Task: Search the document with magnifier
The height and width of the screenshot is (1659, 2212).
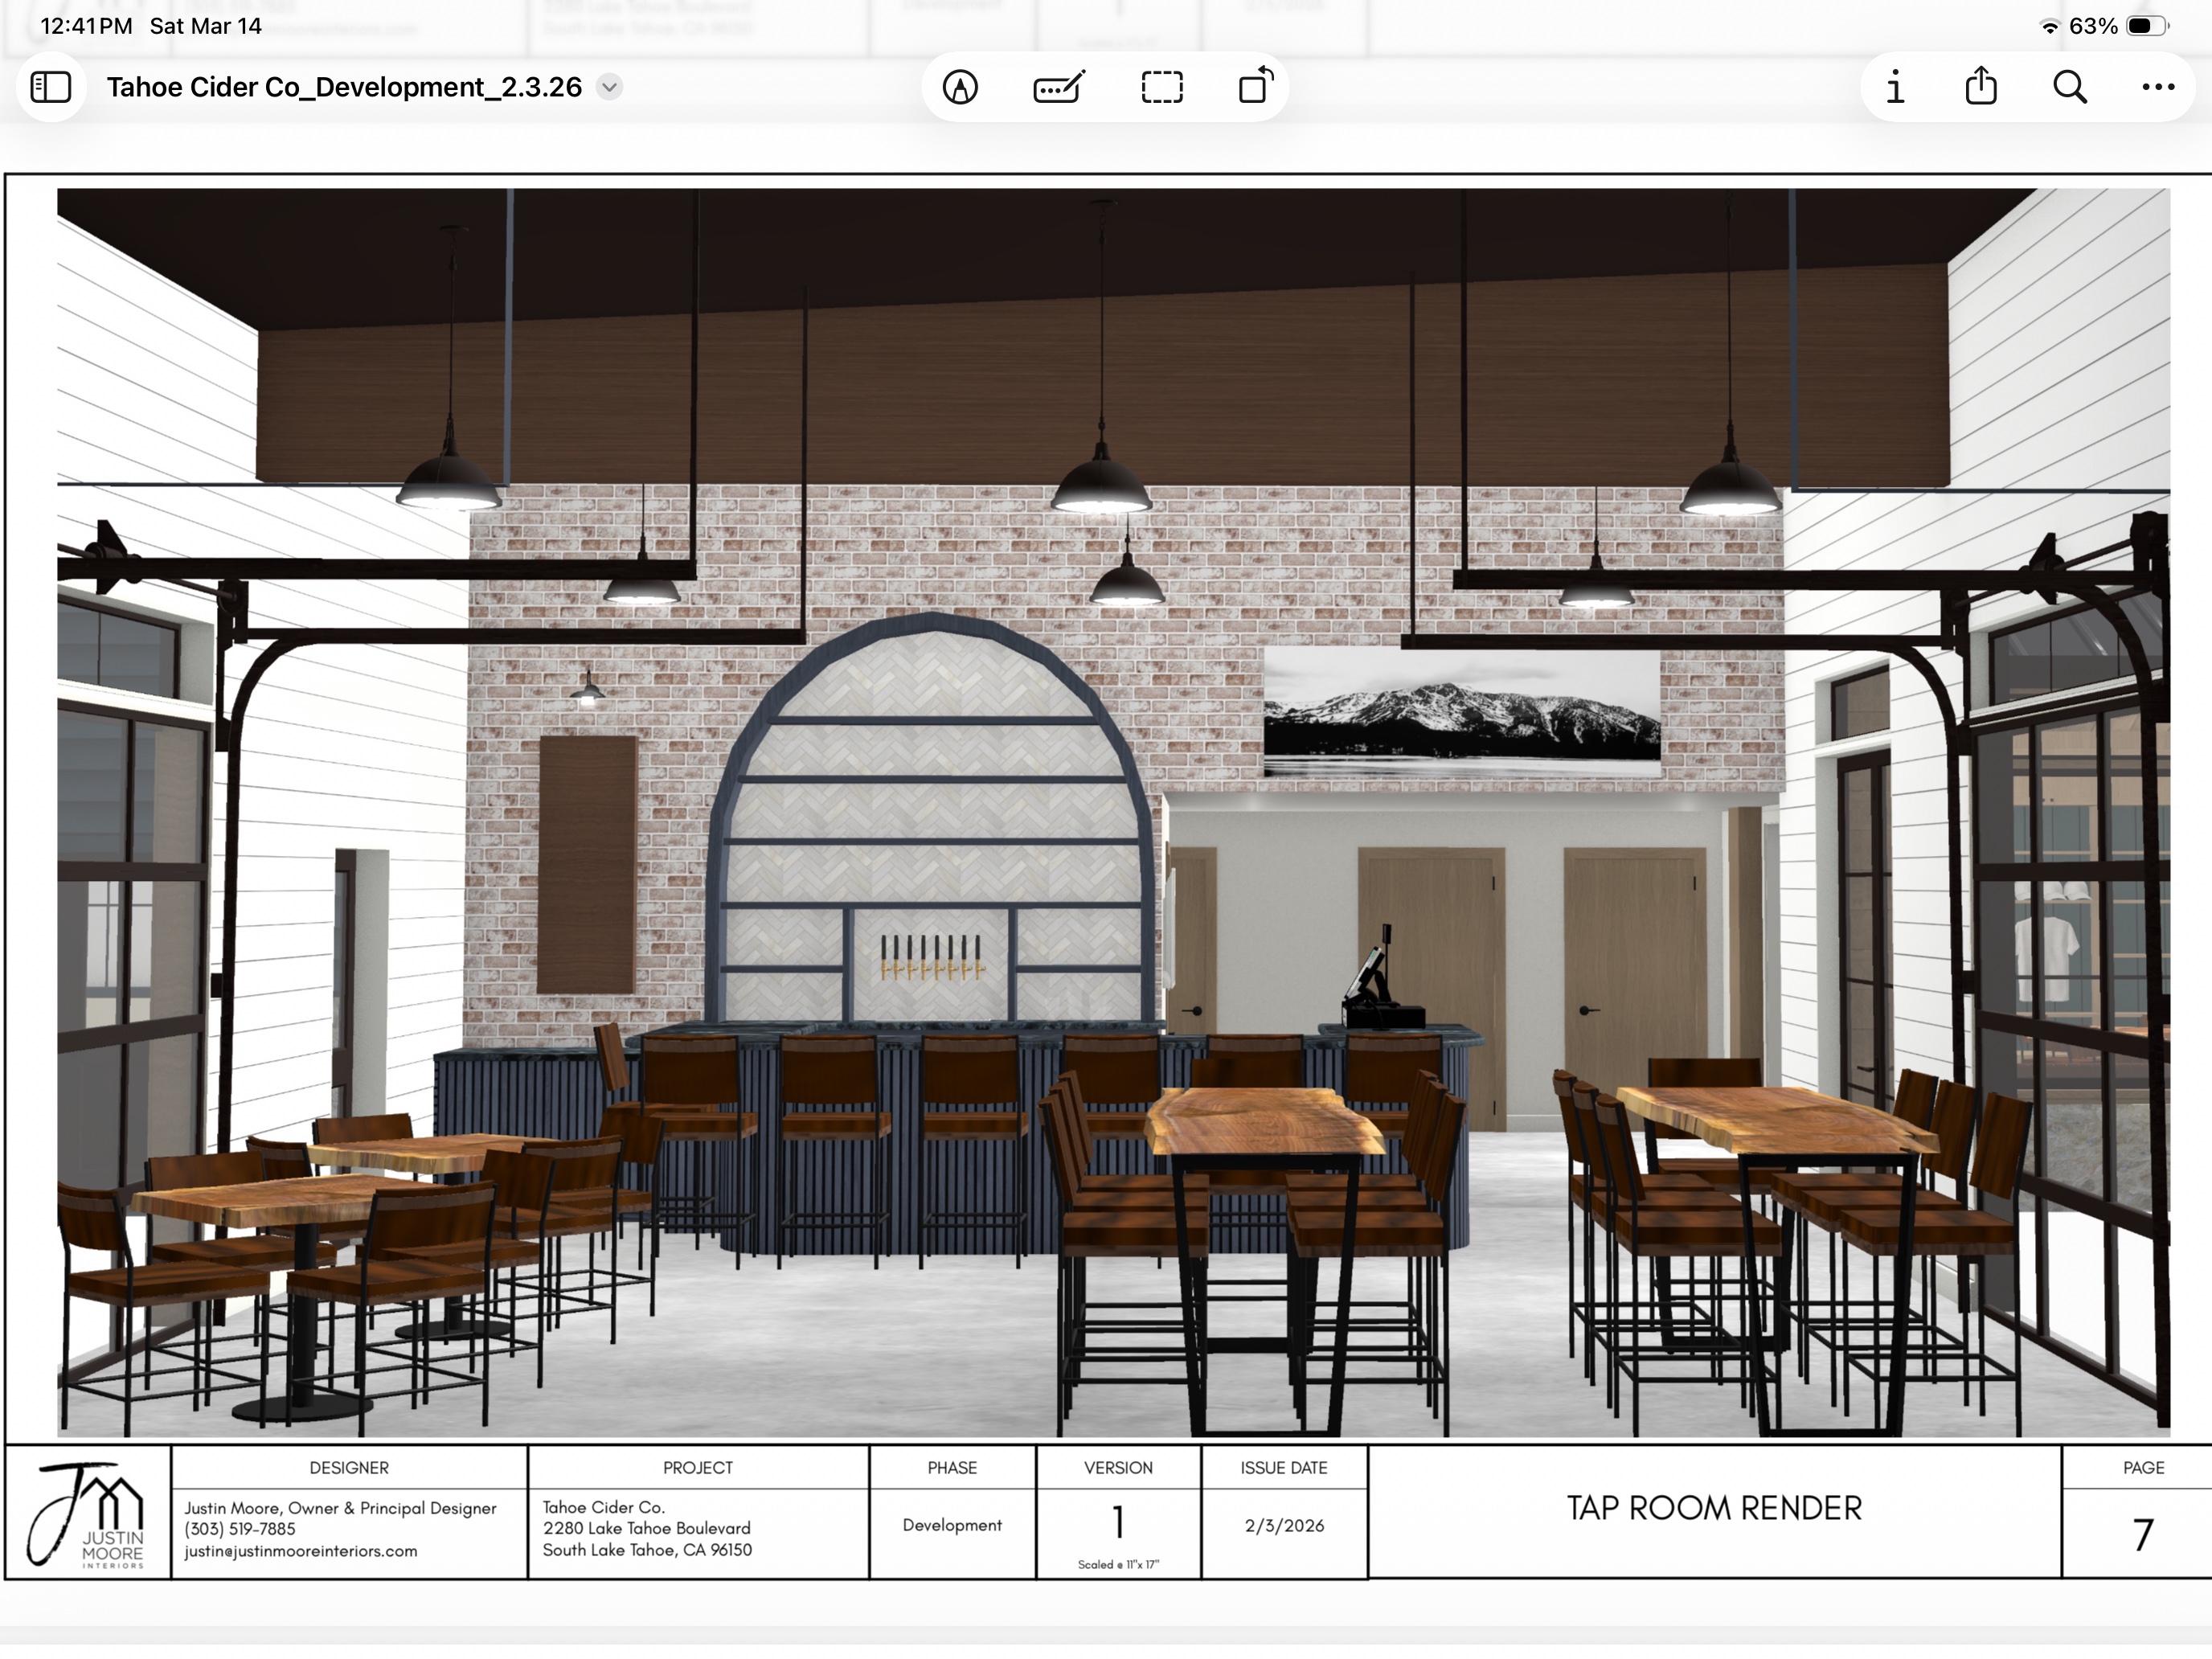Action: click(2069, 87)
